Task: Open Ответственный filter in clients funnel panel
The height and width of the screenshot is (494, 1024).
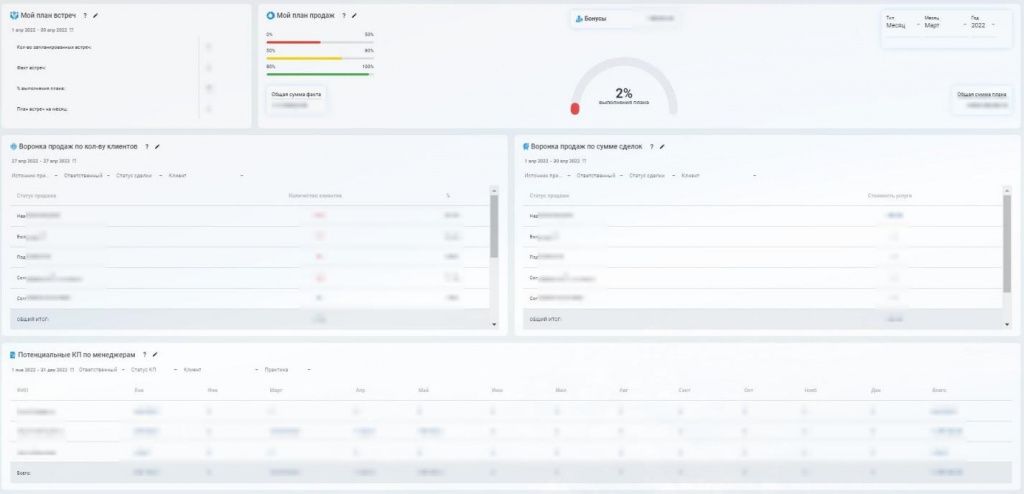Action: (x=87, y=175)
